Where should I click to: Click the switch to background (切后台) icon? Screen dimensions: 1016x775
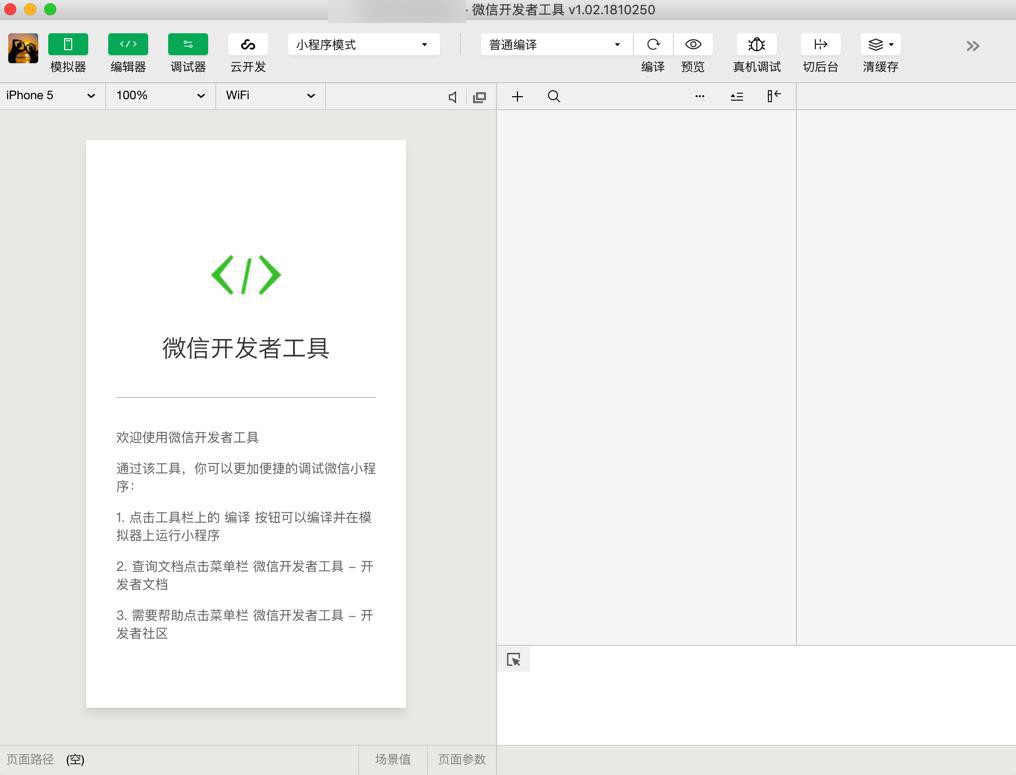(x=821, y=44)
